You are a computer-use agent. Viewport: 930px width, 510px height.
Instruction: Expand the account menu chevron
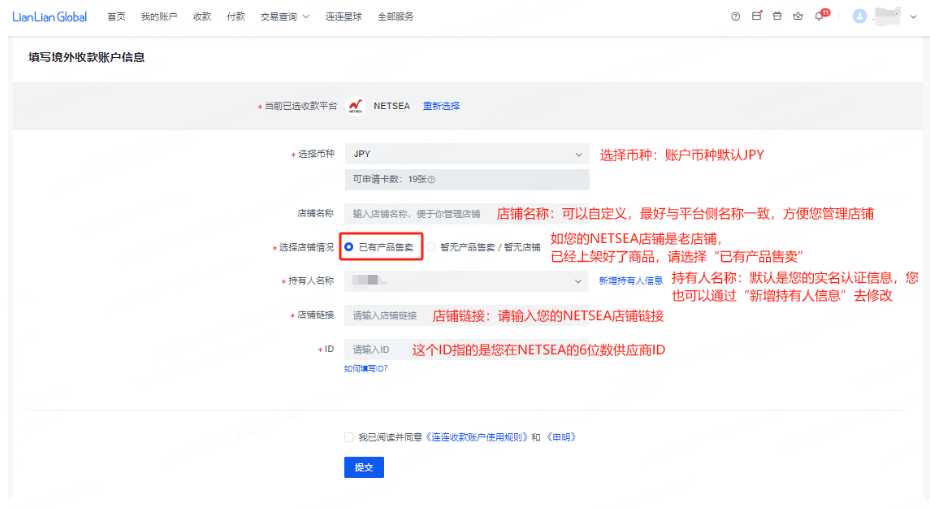[x=913, y=17]
